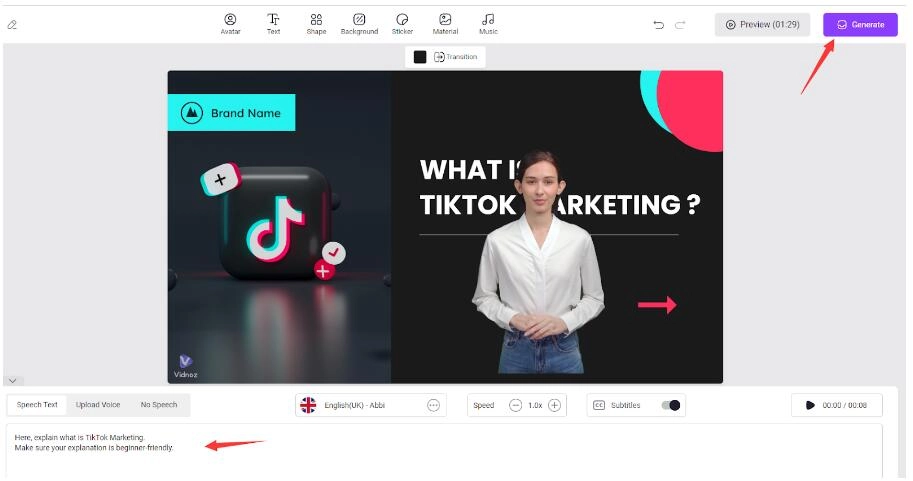The height and width of the screenshot is (481, 913).
Task: Open the Material library
Action: tap(445, 24)
